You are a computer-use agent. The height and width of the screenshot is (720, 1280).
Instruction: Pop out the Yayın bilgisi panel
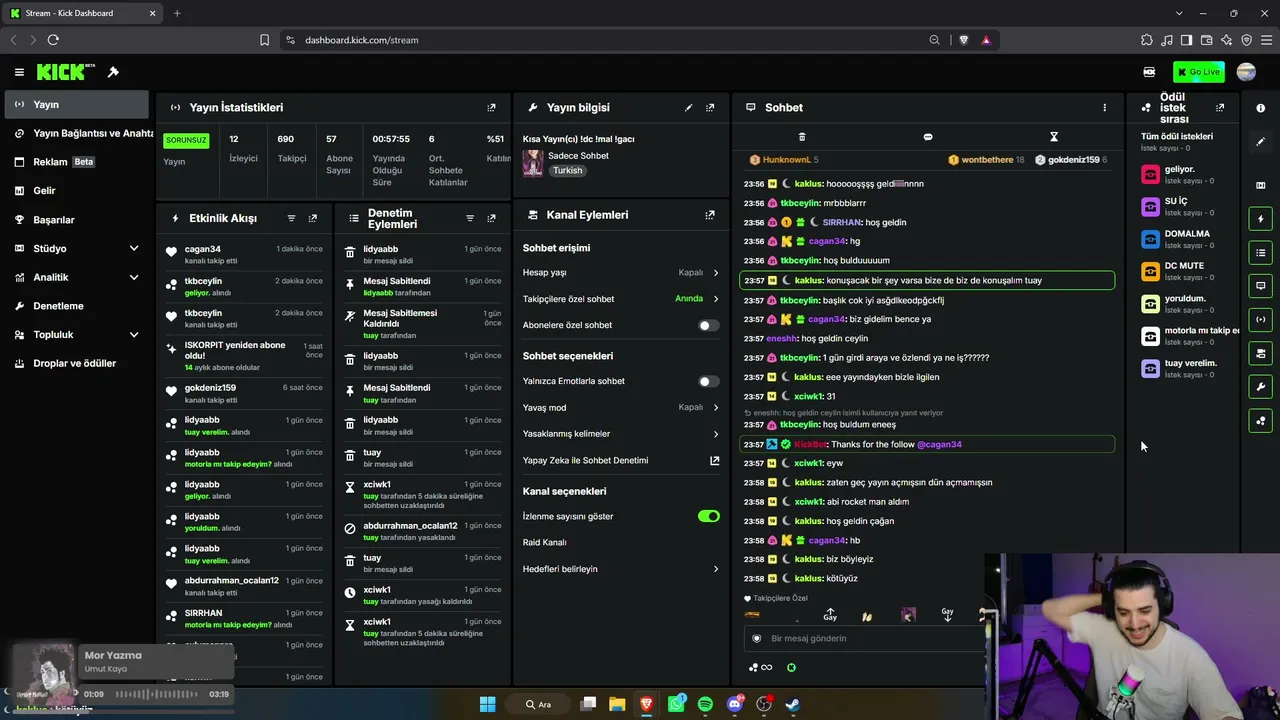point(710,108)
